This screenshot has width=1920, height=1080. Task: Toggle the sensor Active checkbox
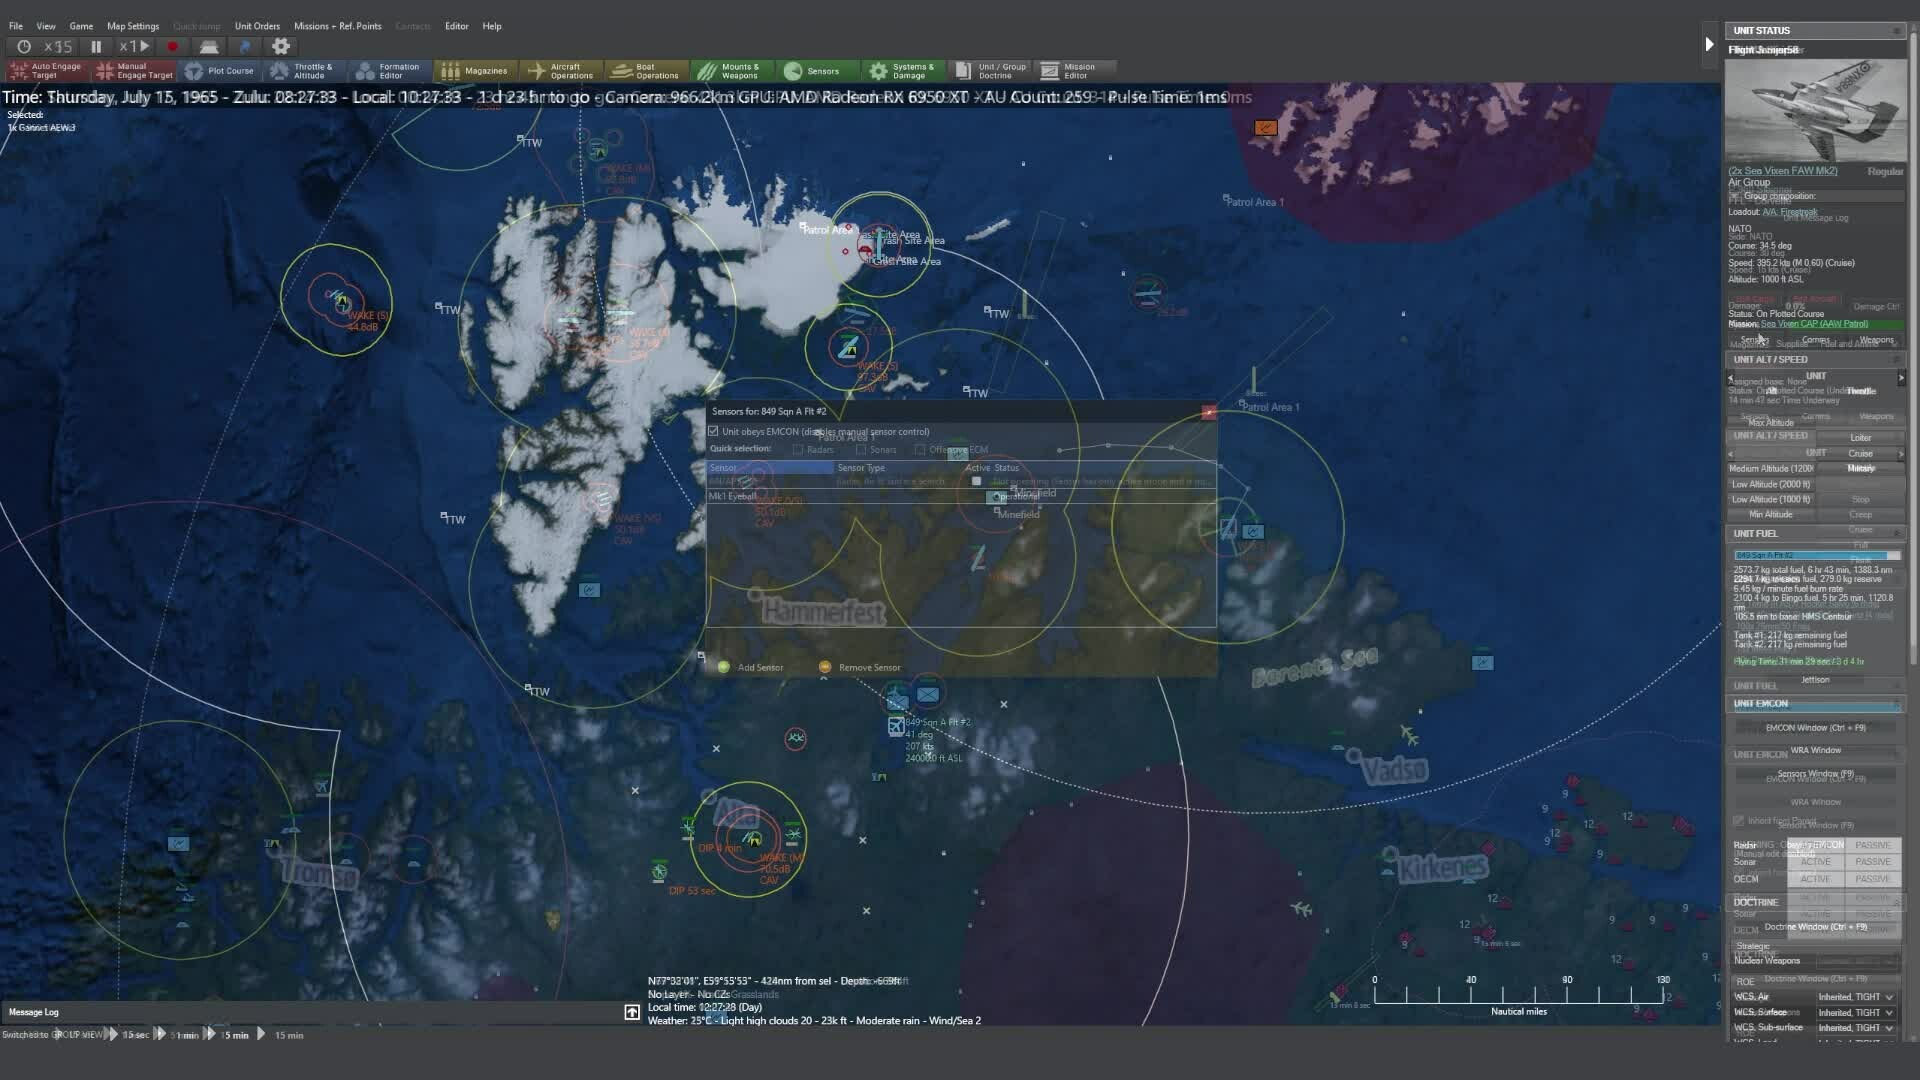click(977, 481)
